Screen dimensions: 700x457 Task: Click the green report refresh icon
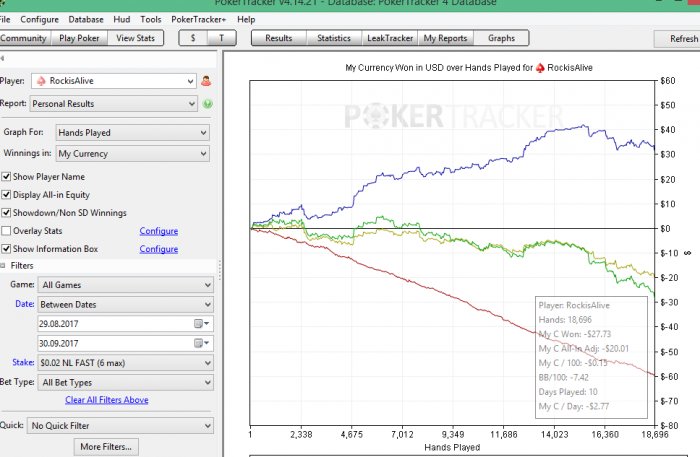coord(207,104)
